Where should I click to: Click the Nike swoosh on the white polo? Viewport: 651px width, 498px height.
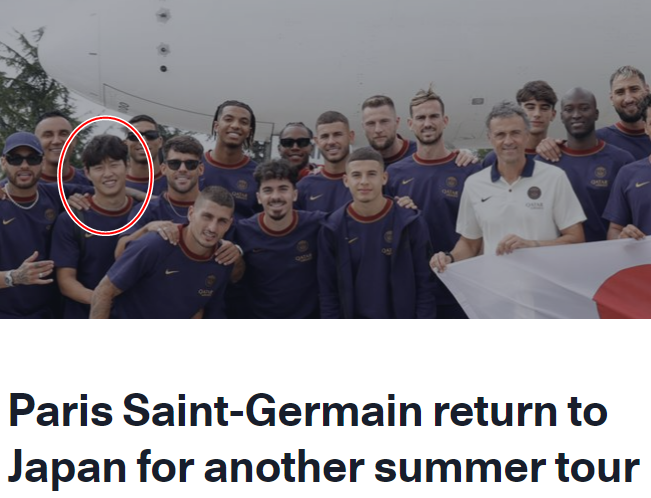tap(487, 199)
